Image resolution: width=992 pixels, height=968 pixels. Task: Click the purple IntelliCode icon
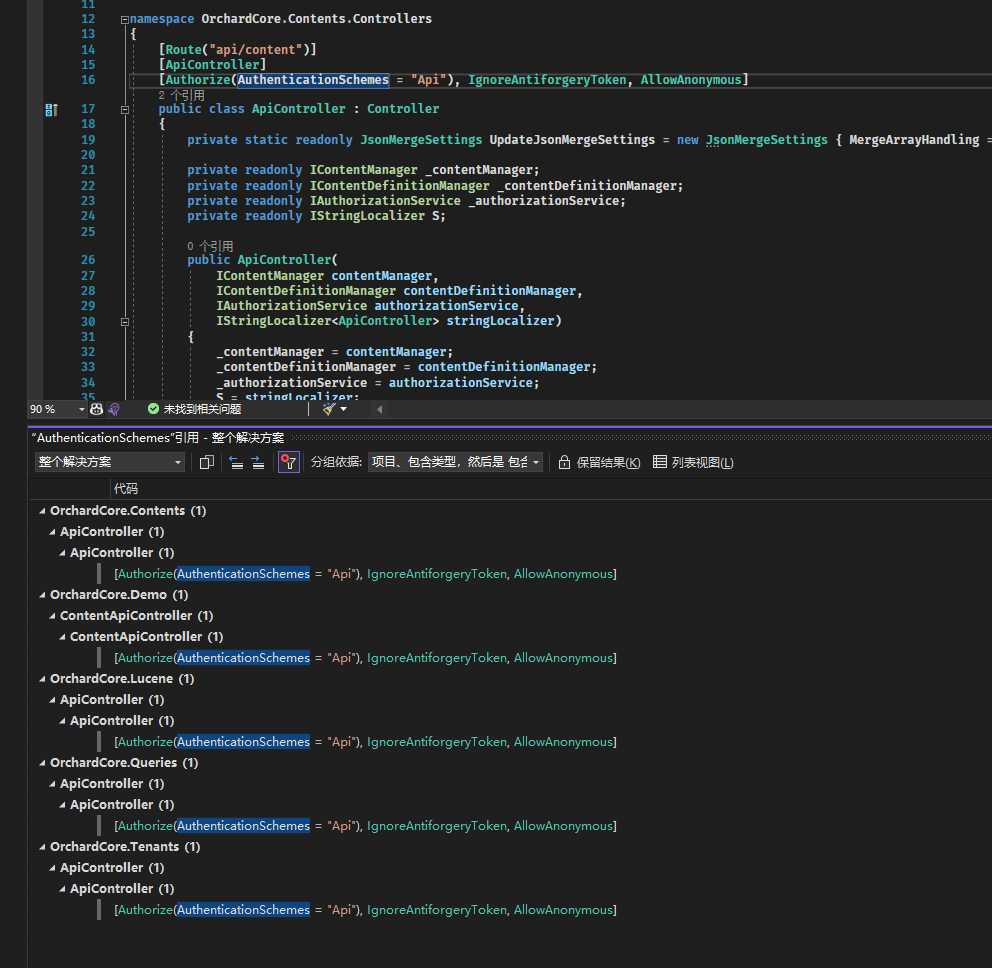pos(114,409)
